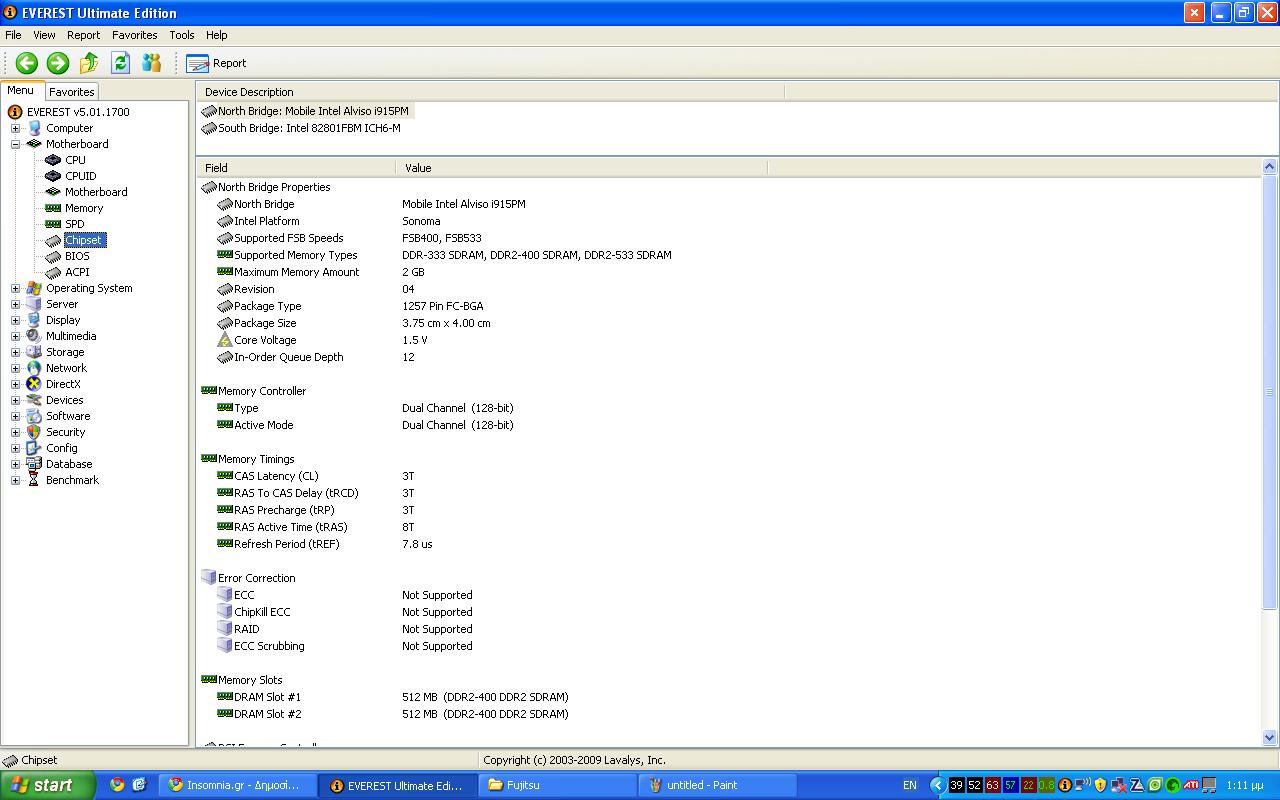Switch to Insomnia.gr Chrome taskbar window
Image resolution: width=1280 pixels, height=800 pixels.
tap(238, 785)
